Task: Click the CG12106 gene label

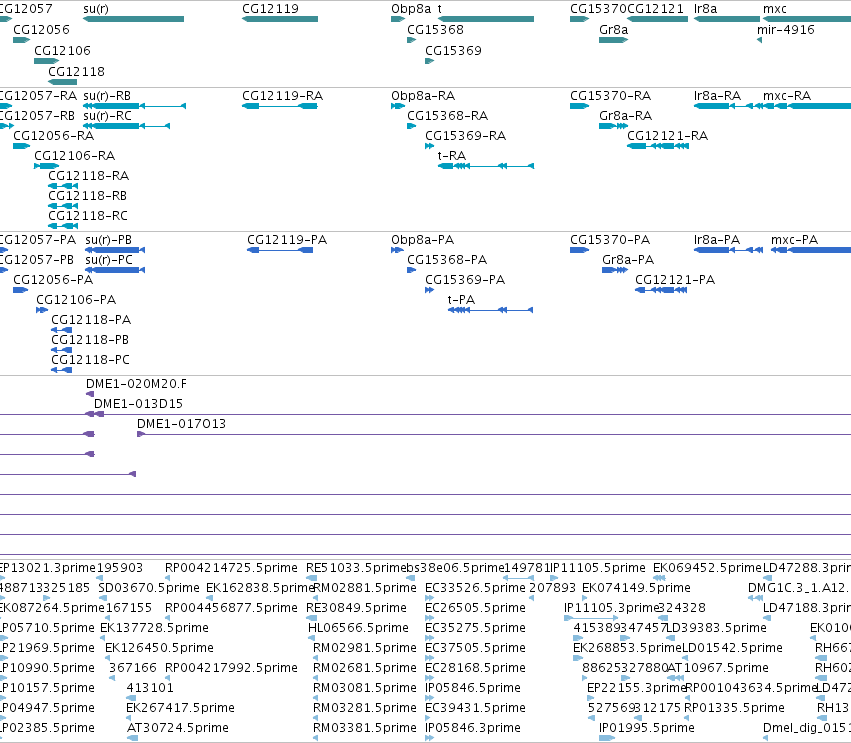Action: tap(62, 50)
